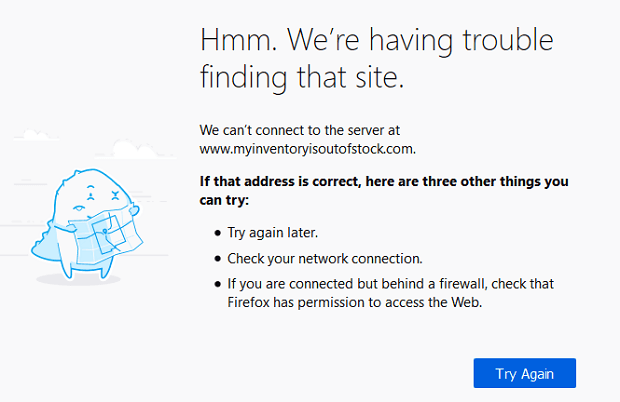Click the bullet dot before the firewall suggestion
620x402 pixels.
217,284
